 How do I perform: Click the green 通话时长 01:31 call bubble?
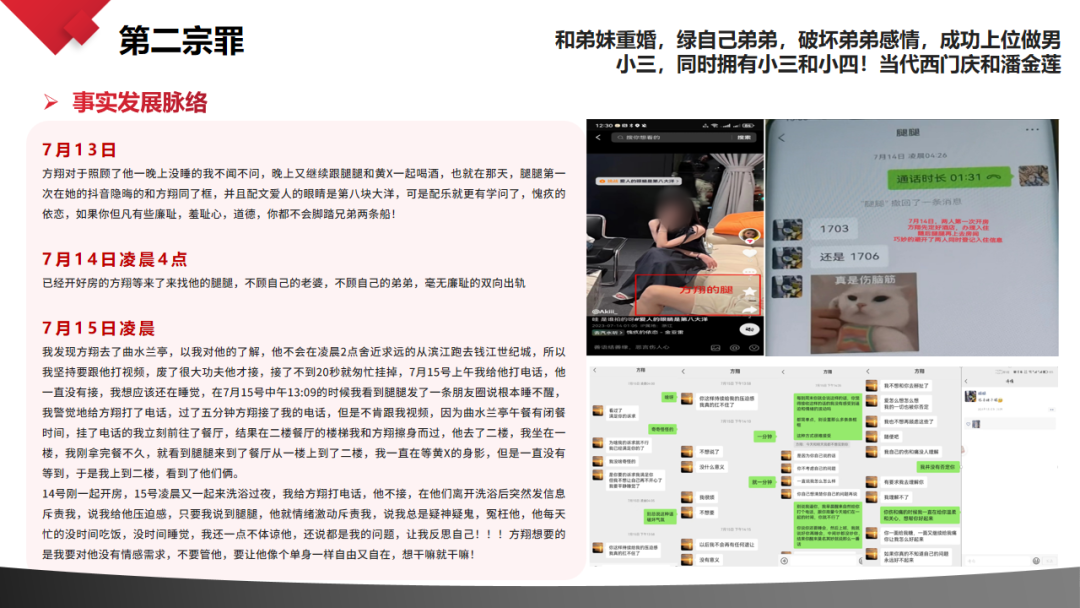949,178
